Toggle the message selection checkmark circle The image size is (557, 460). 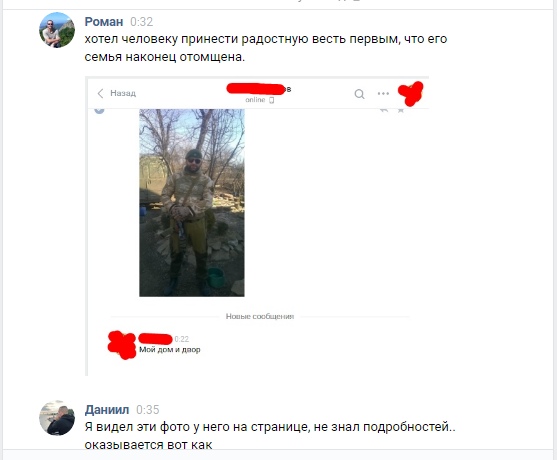(99, 110)
